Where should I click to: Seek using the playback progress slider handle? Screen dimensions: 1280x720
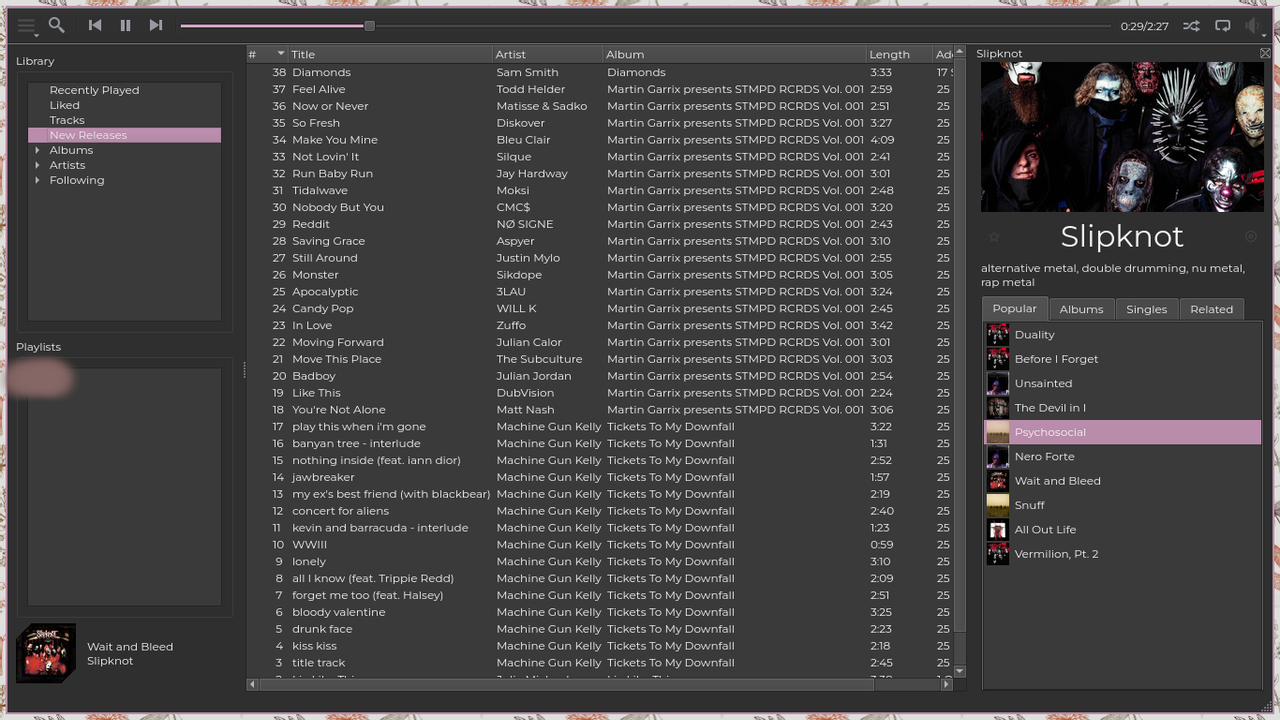click(x=369, y=26)
